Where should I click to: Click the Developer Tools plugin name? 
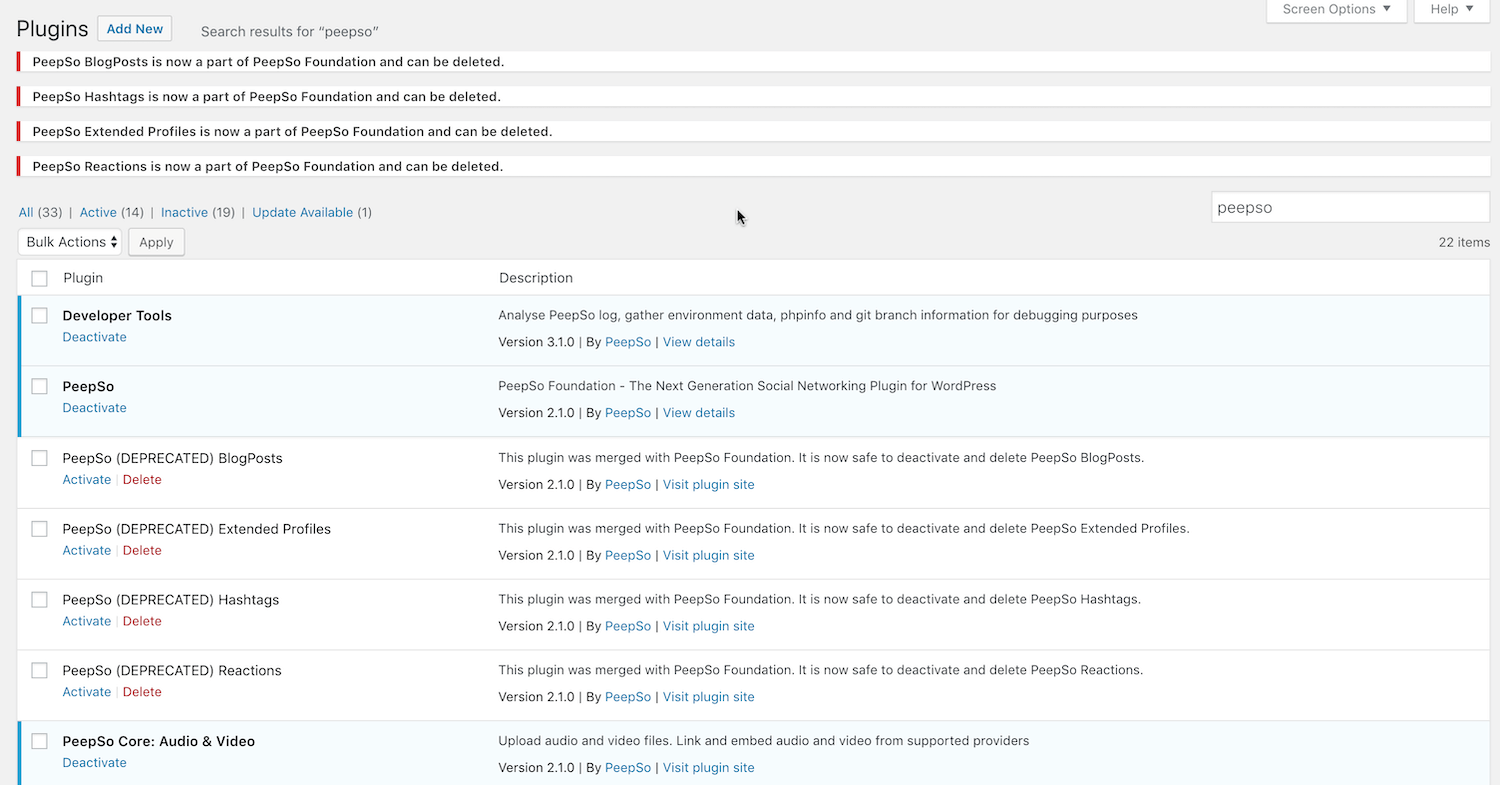pos(117,316)
